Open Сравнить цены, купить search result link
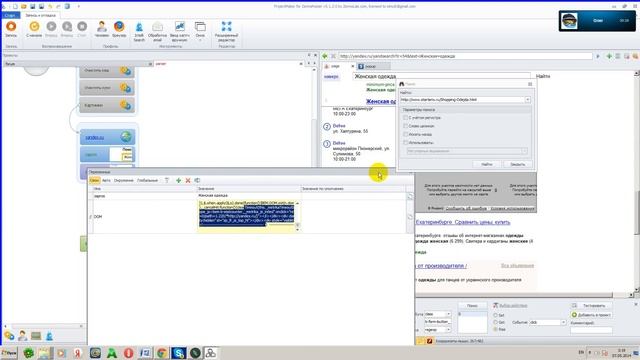 click(463, 222)
